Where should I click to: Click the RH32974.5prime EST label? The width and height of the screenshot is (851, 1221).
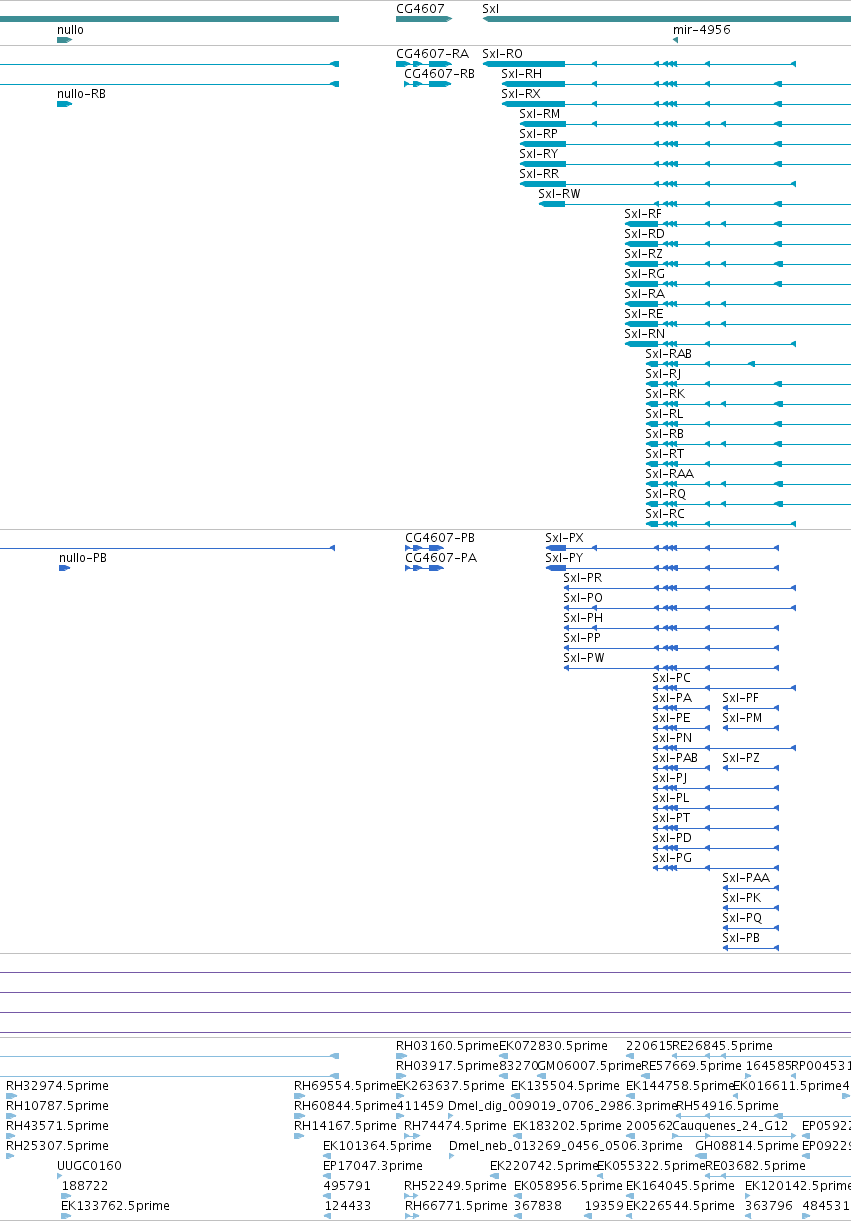[x=57, y=1086]
